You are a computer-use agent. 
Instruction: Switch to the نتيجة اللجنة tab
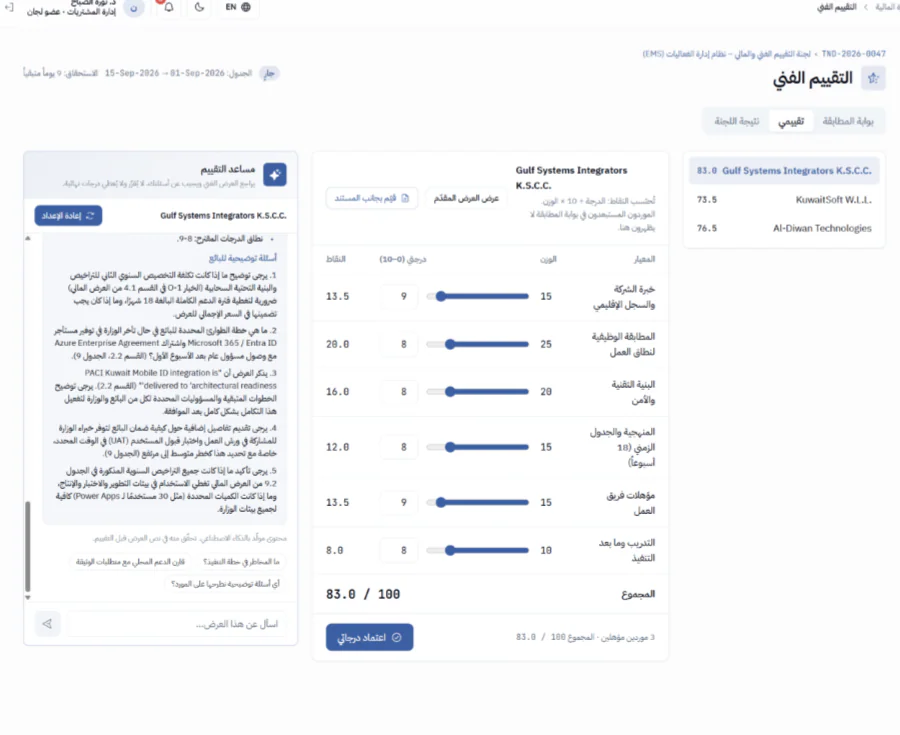click(736, 121)
